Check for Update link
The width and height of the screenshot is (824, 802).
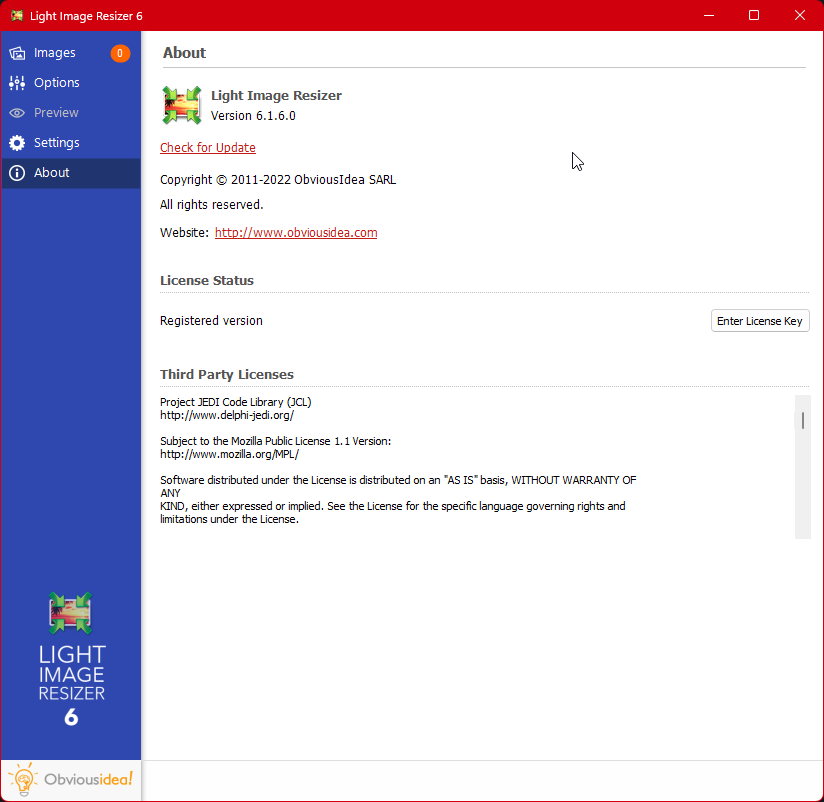pyautogui.click(x=208, y=148)
